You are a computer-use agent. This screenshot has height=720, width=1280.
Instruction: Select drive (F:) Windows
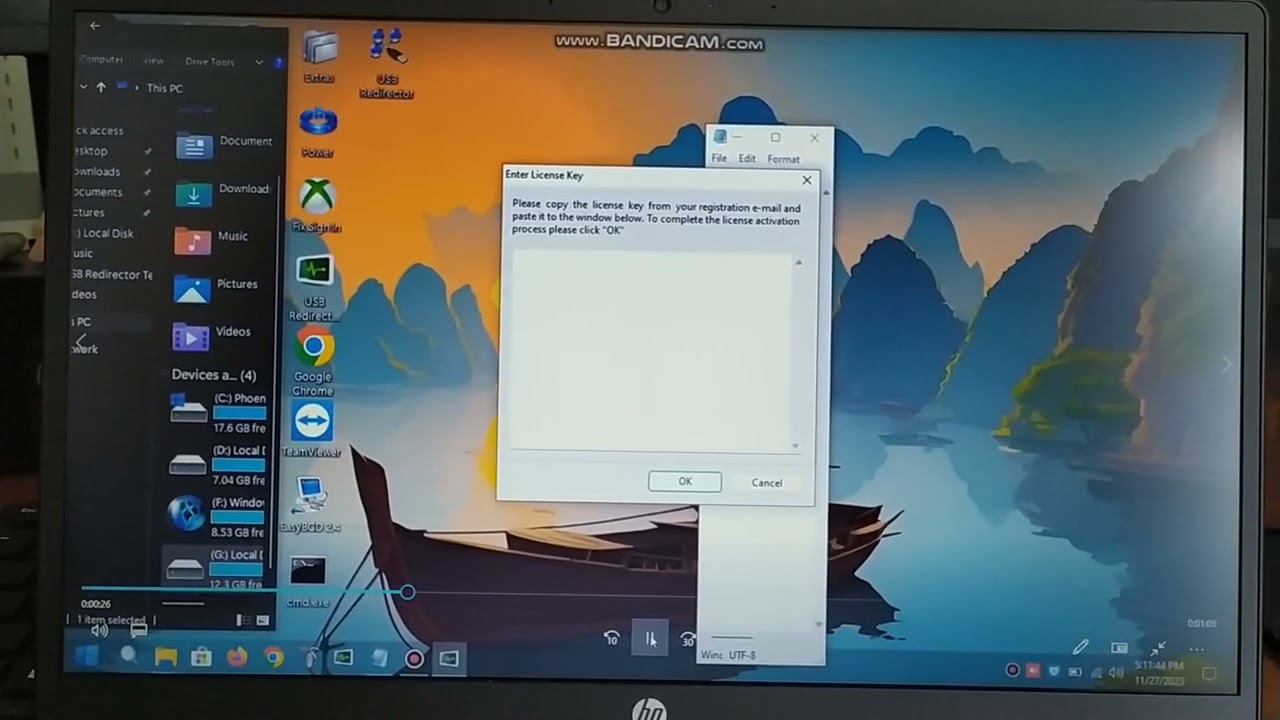[216, 515]
